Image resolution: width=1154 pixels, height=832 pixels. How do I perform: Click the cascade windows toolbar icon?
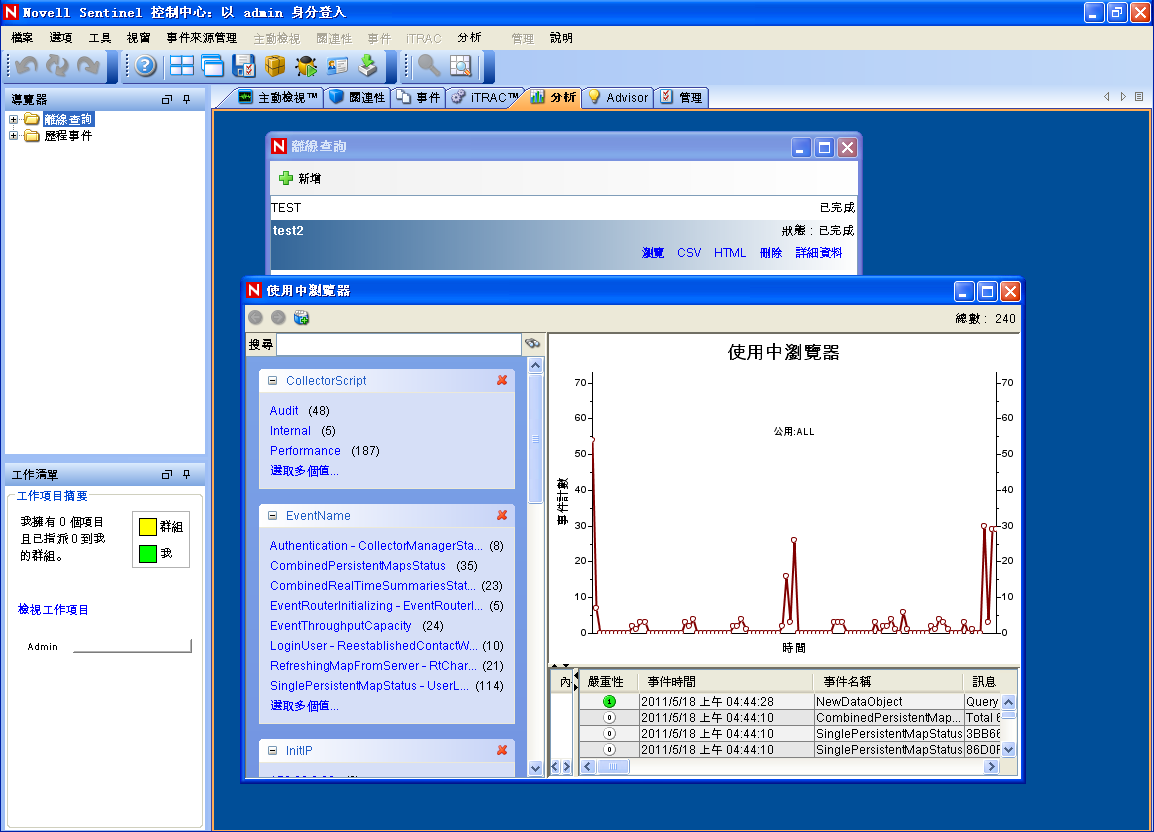point(212,66)
